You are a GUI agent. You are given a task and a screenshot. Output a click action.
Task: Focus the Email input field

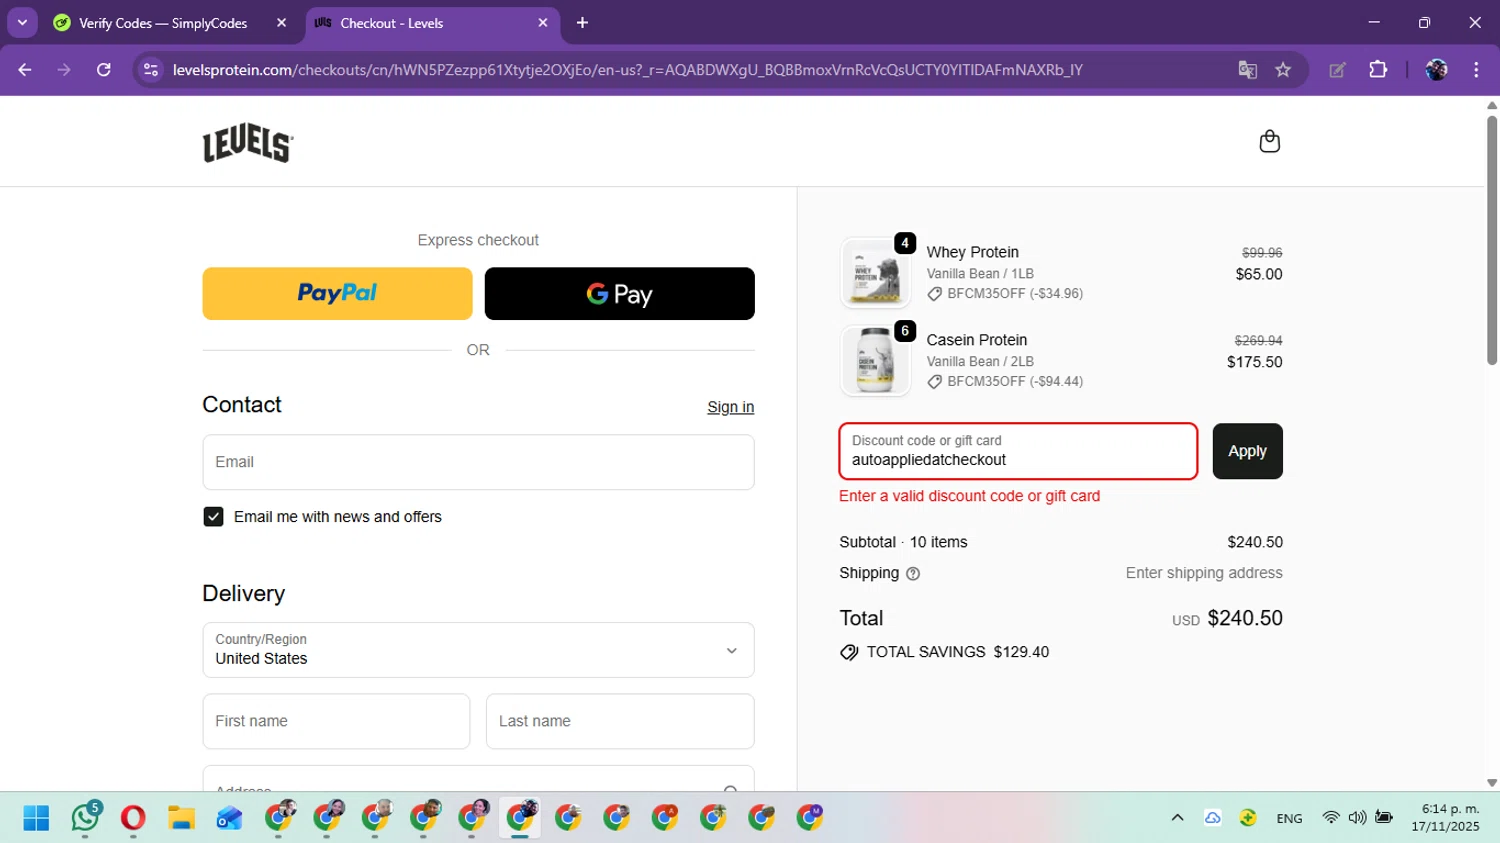point(478,462)
